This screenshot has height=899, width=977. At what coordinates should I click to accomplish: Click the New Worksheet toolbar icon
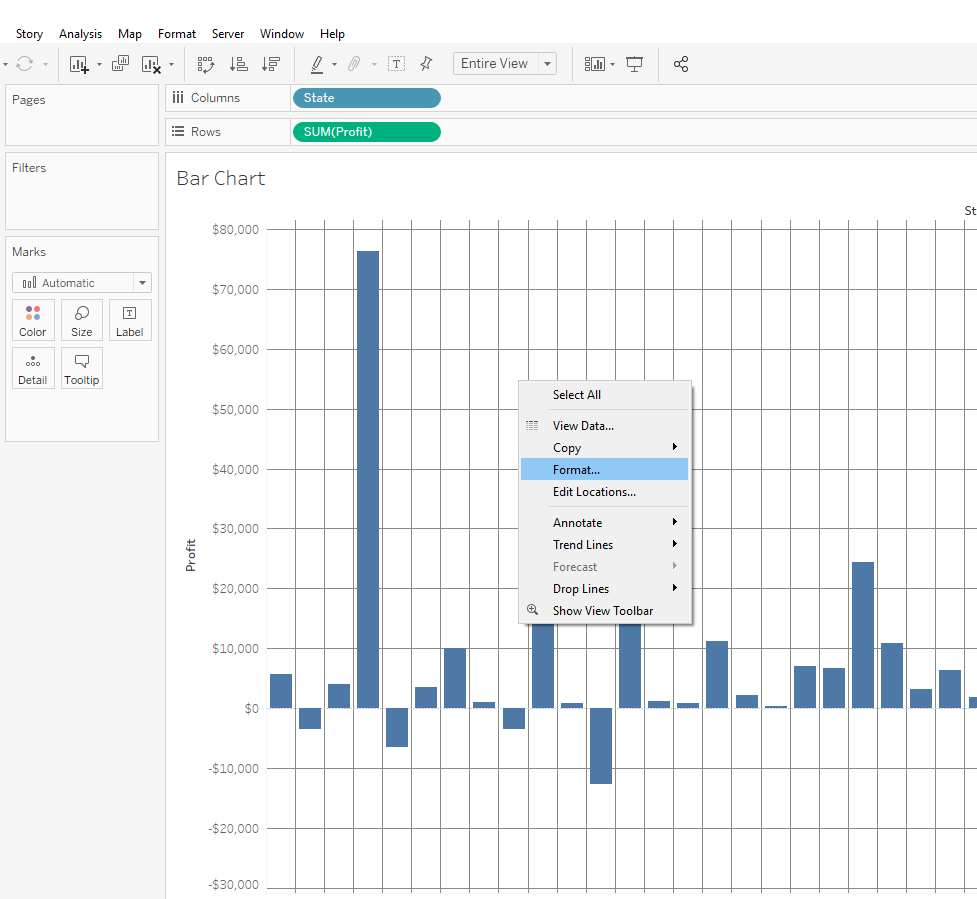click(79, 64)
